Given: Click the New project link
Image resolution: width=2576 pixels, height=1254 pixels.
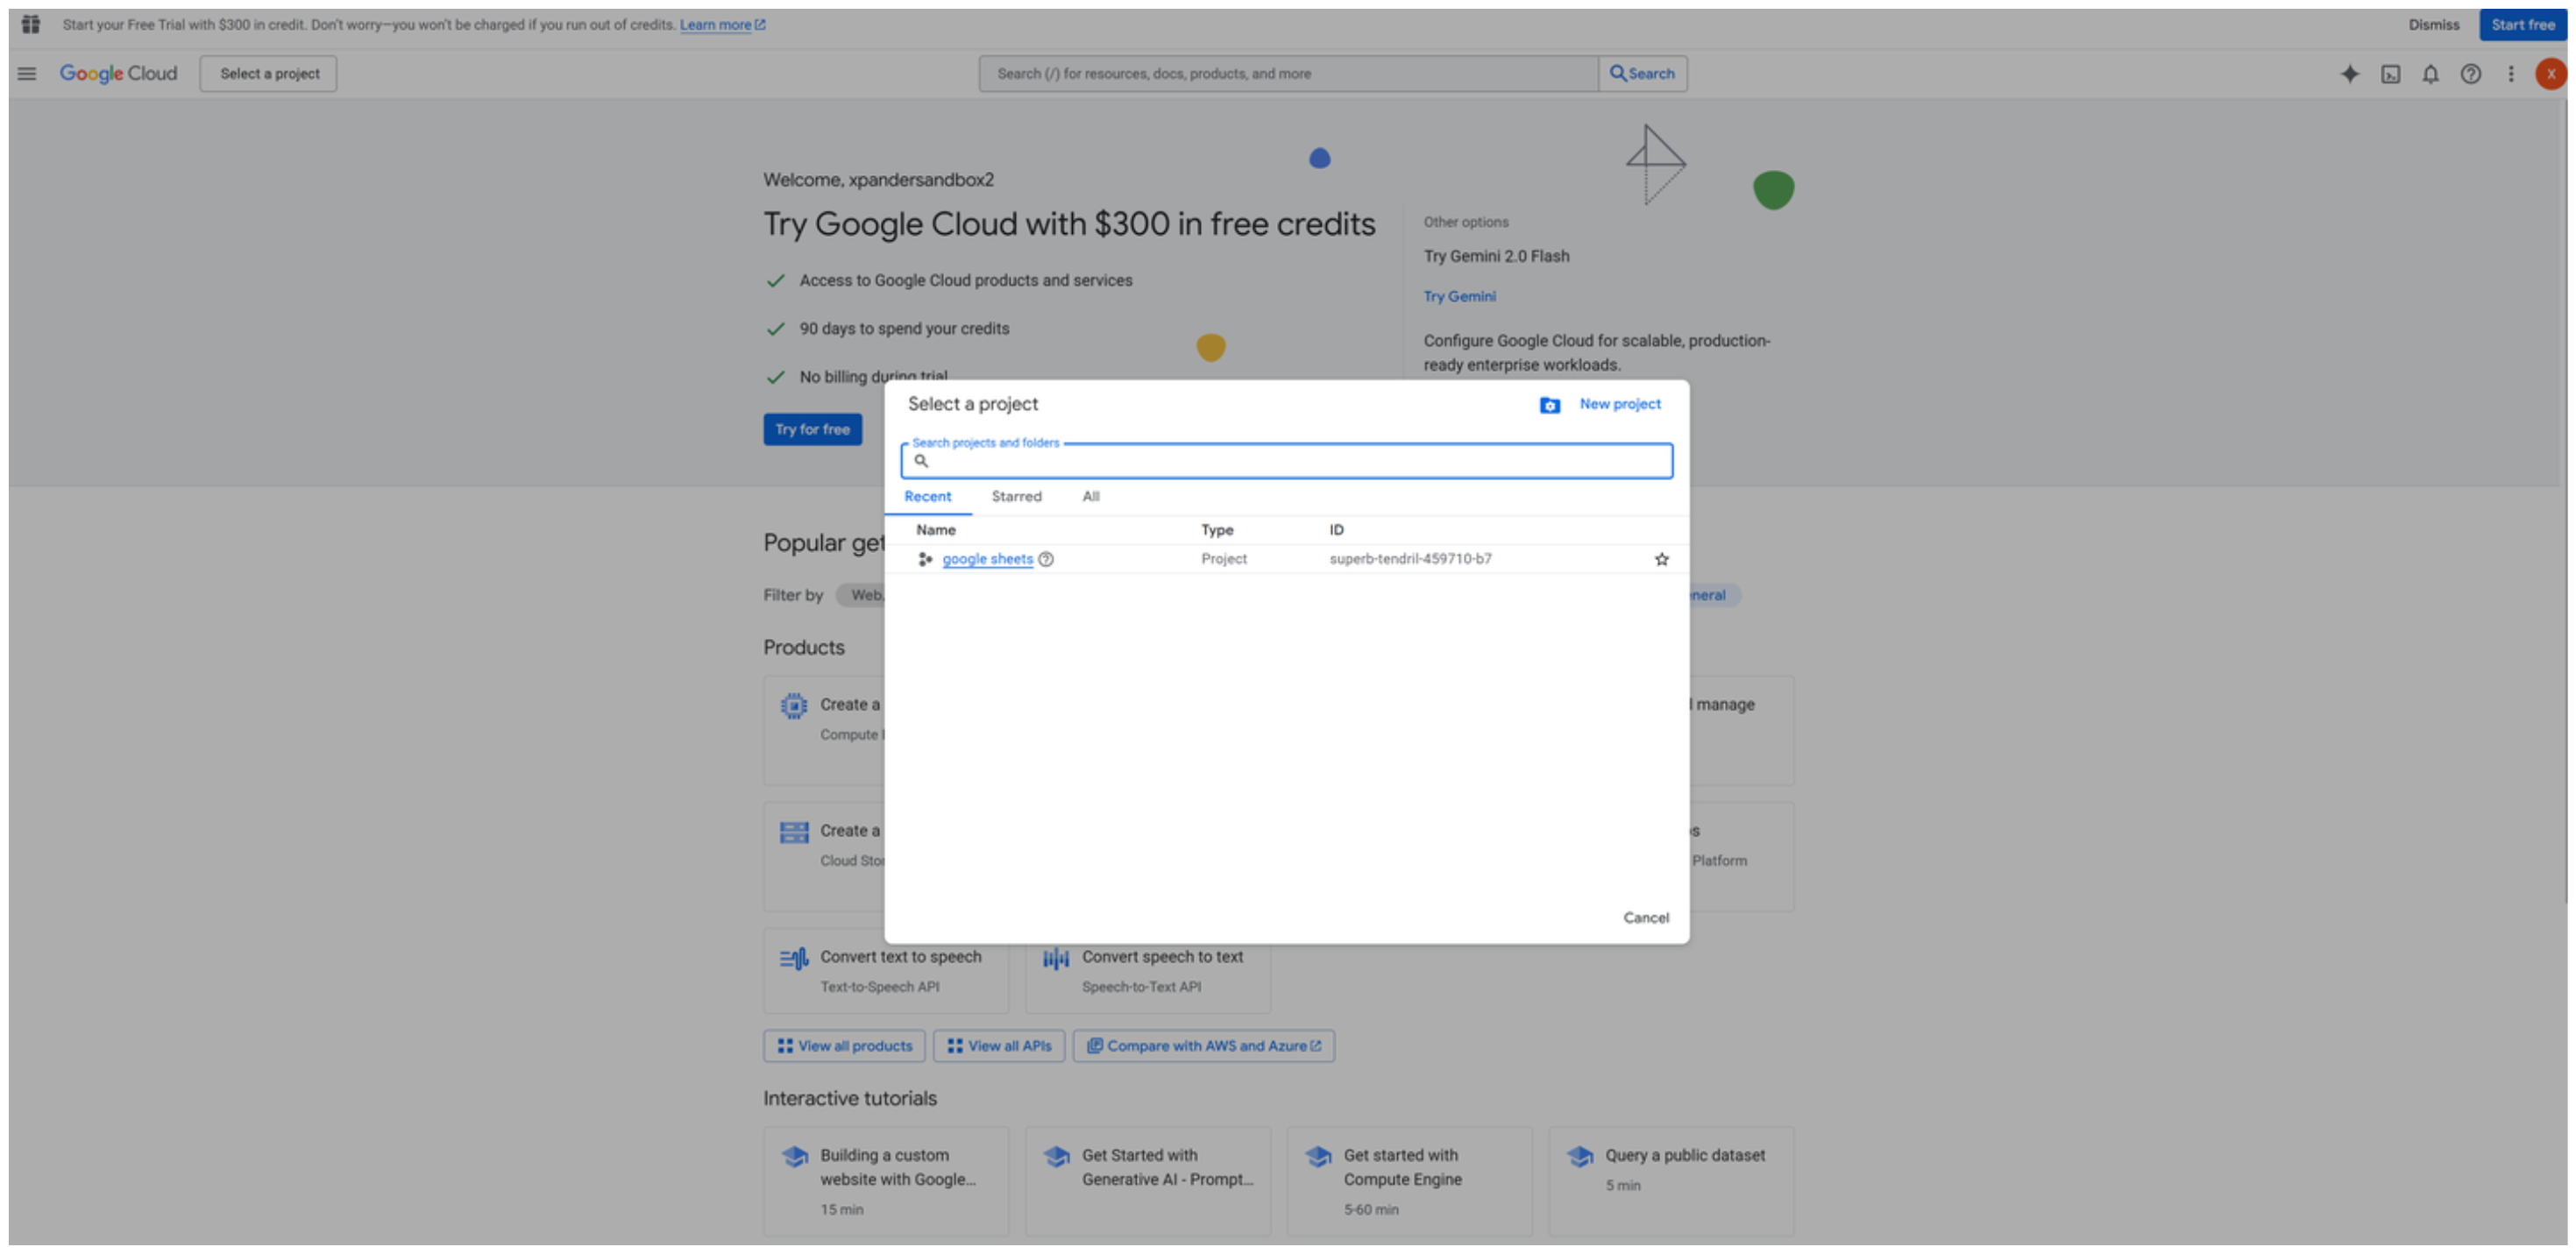Looking at the screenshot, I should (1619, 404).
